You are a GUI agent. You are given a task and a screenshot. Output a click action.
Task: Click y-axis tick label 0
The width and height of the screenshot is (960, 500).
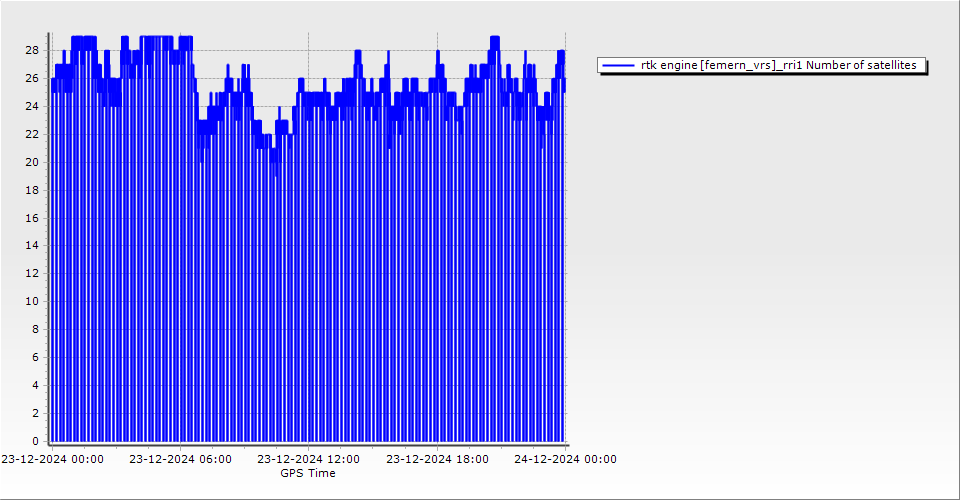(35, 441)
